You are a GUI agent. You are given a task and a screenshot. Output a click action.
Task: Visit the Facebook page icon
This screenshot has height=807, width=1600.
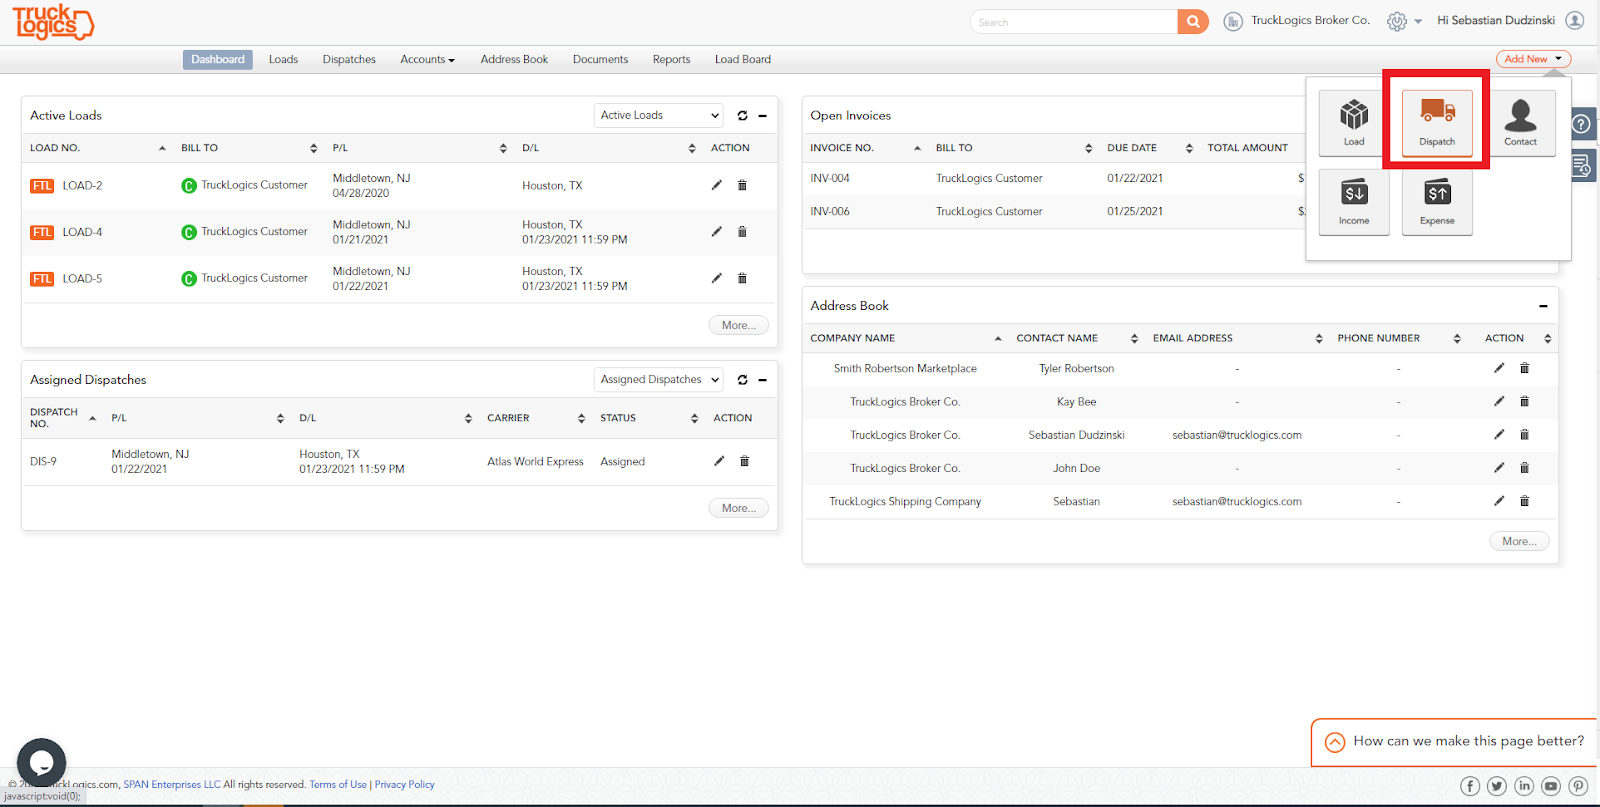(x=1470, y=786)
